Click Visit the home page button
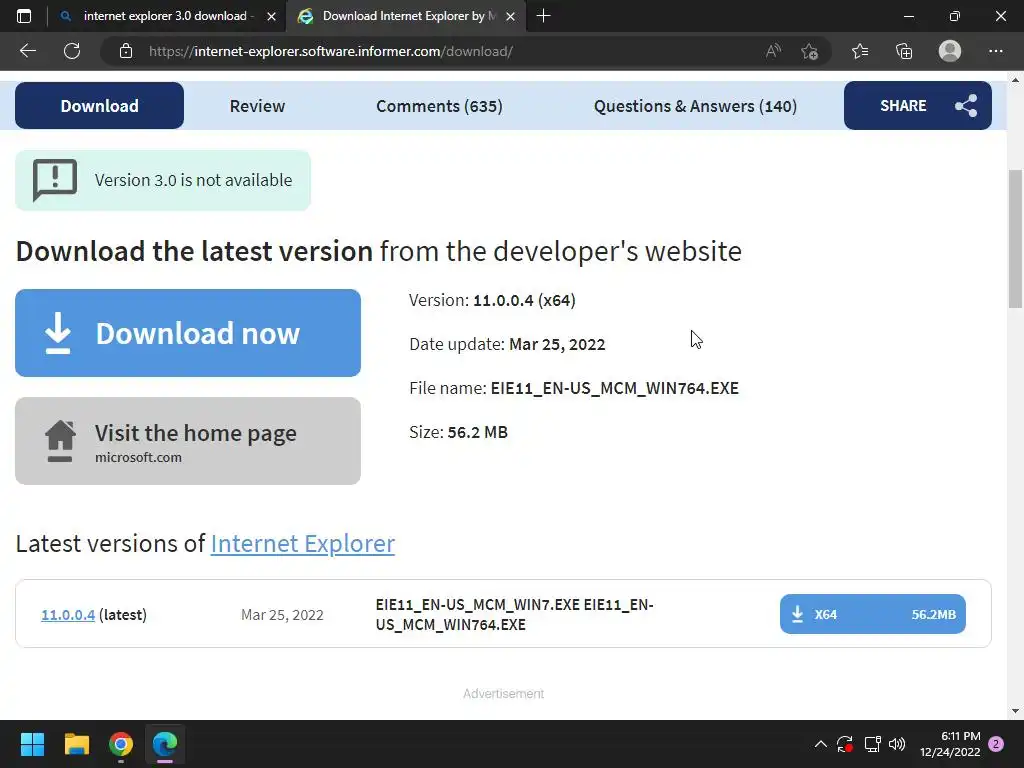 188,441
